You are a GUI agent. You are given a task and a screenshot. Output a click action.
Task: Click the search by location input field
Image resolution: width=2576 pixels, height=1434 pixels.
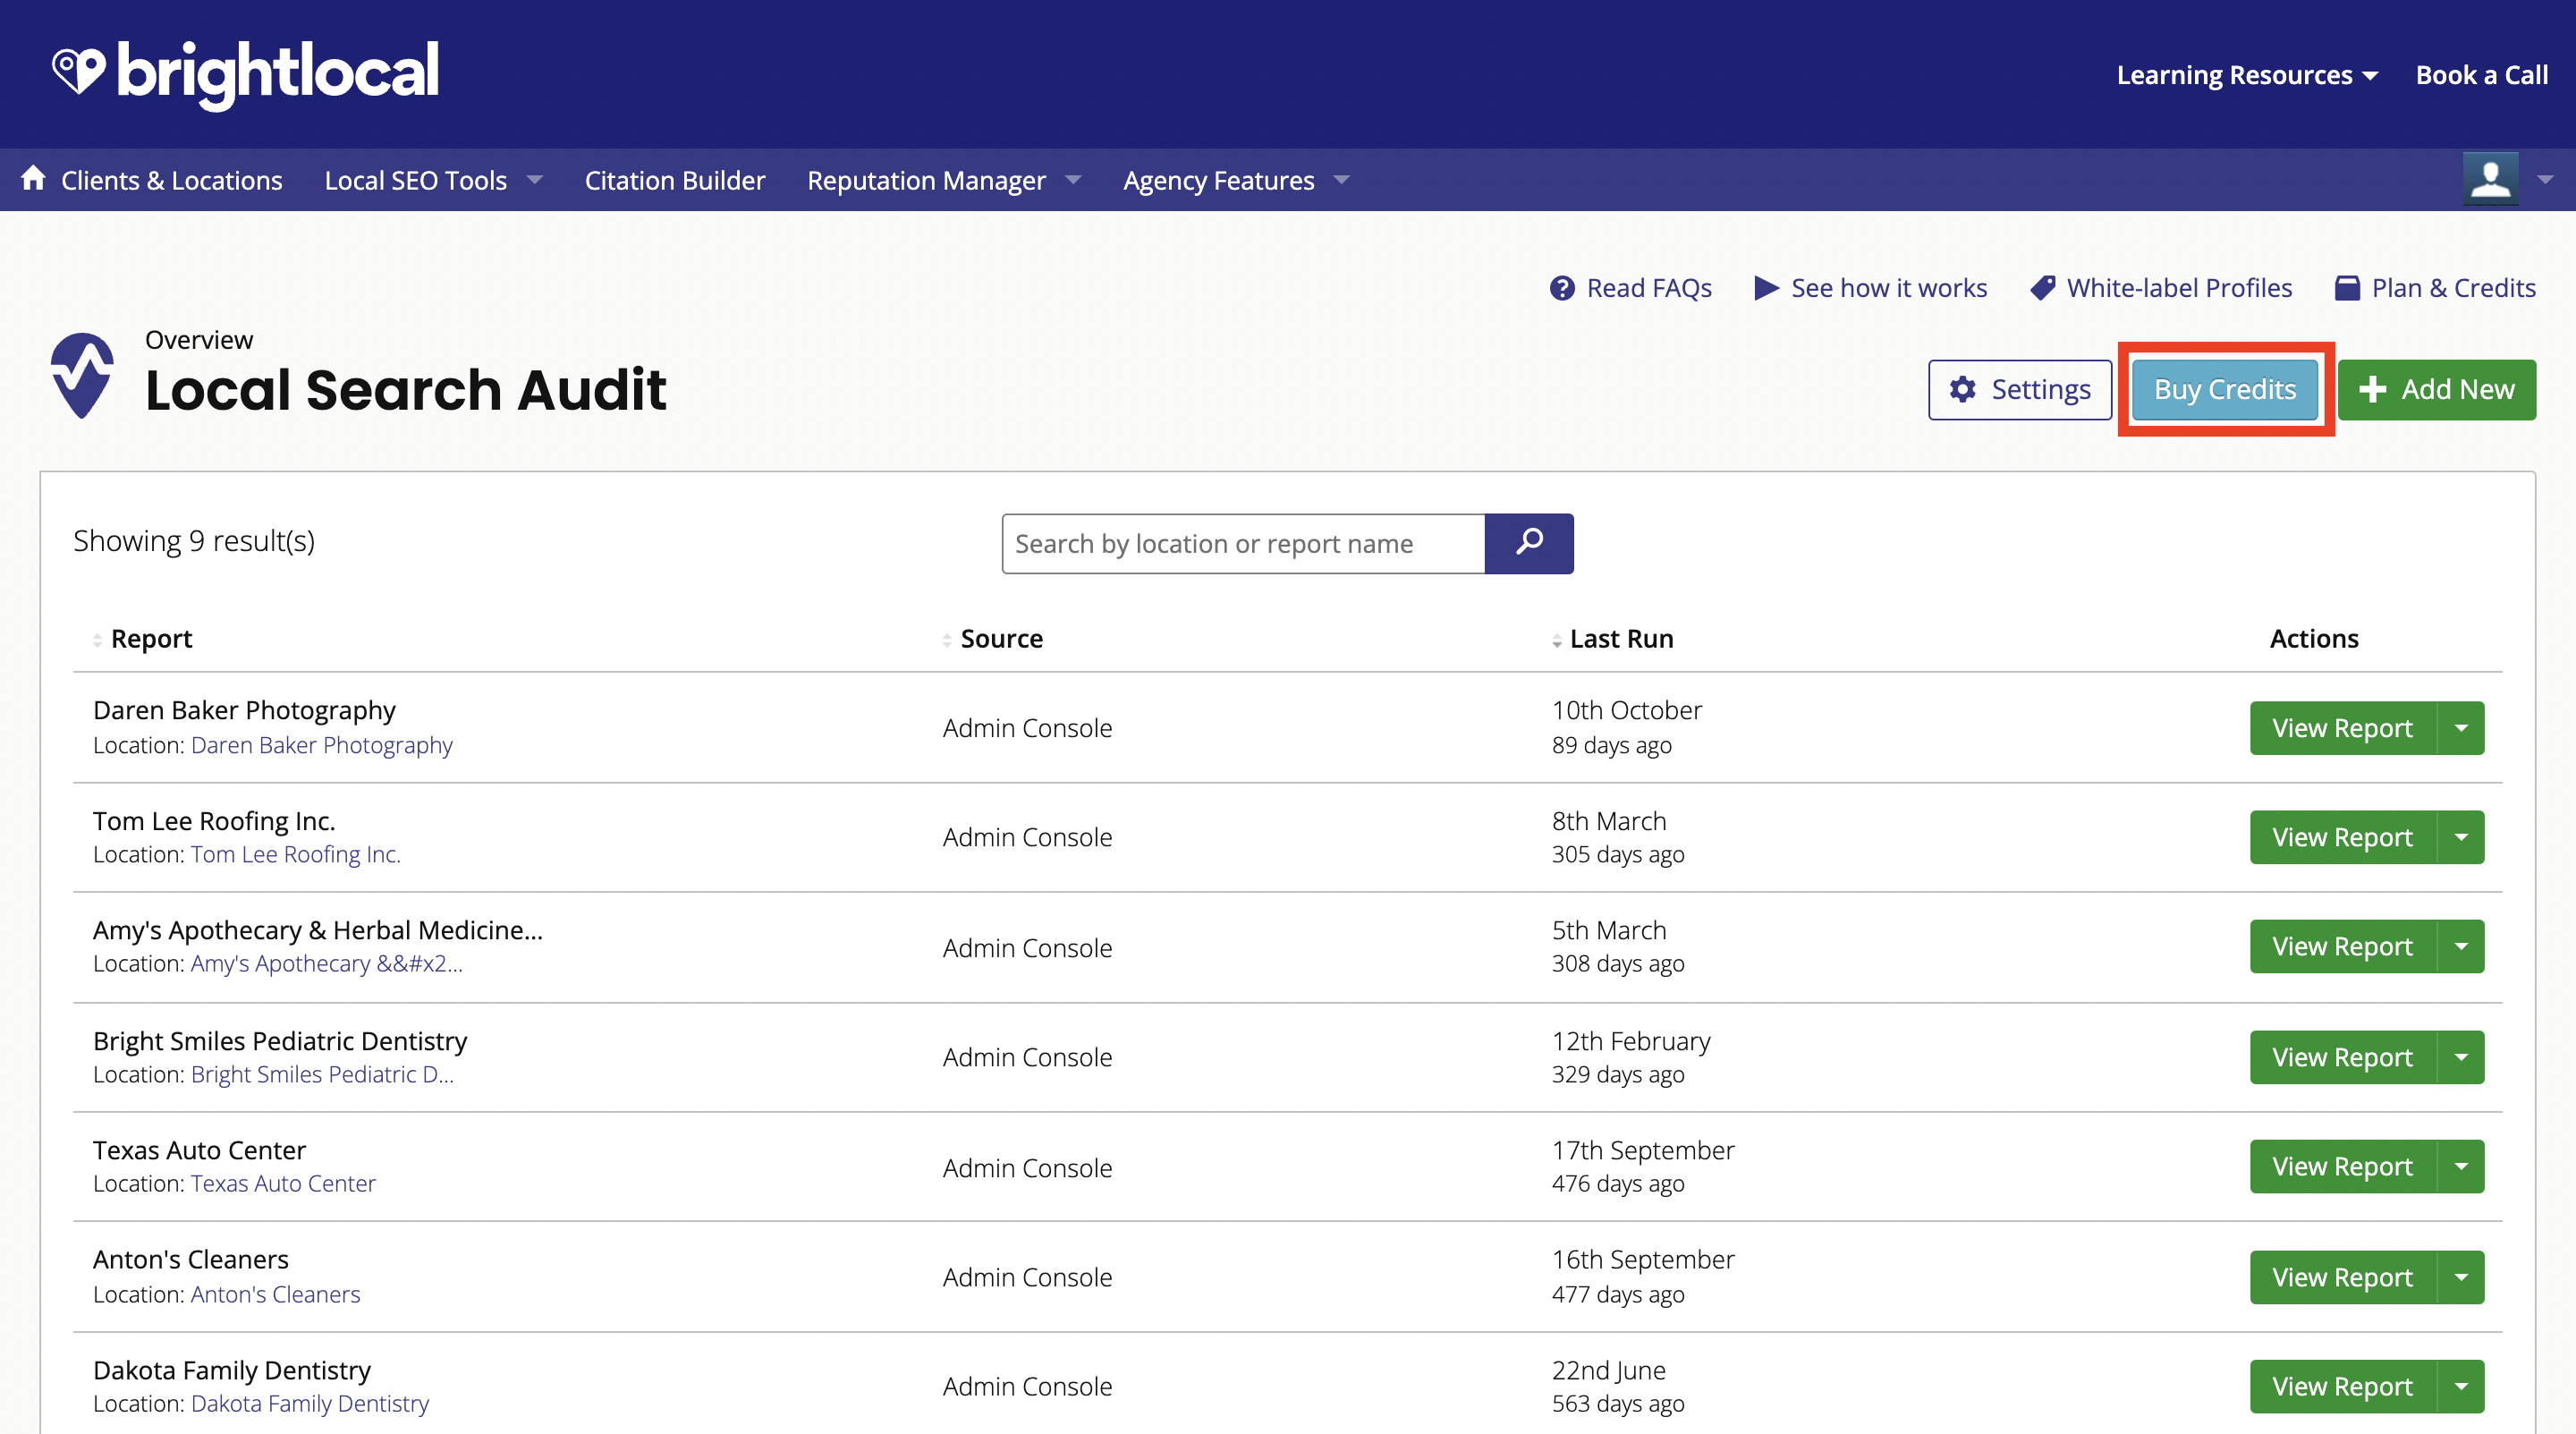click(x=1243, y=543)
